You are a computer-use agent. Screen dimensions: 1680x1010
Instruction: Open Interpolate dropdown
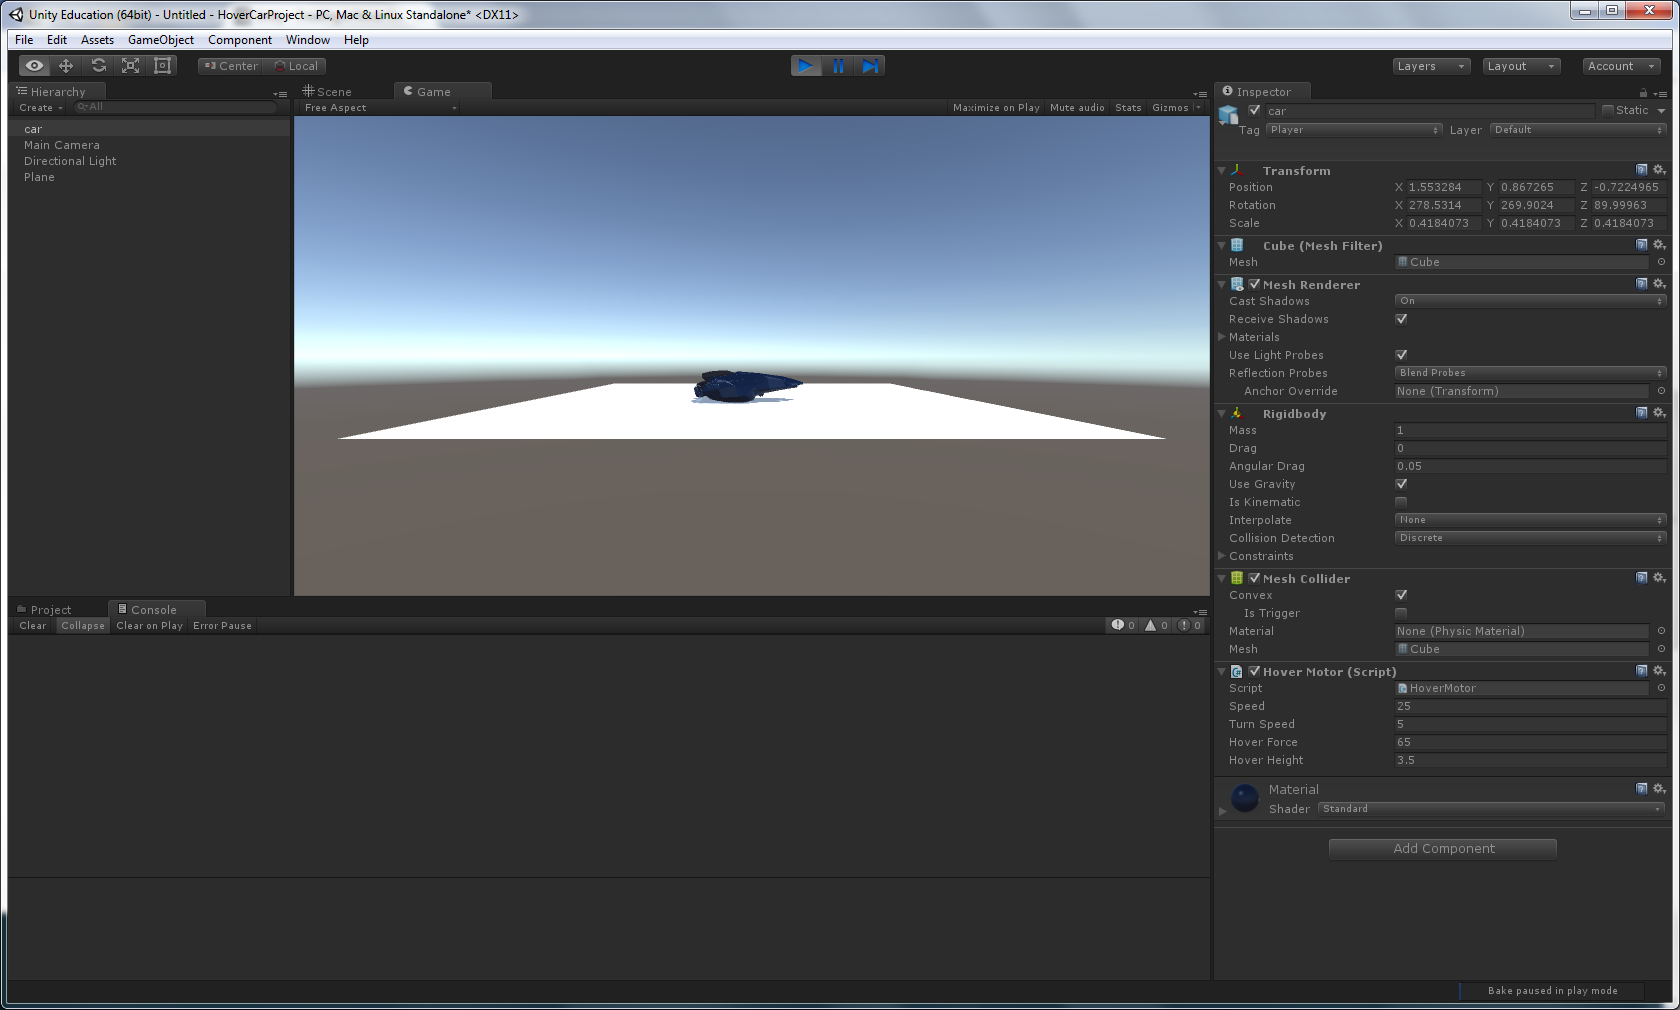[x=1530, y=520]
